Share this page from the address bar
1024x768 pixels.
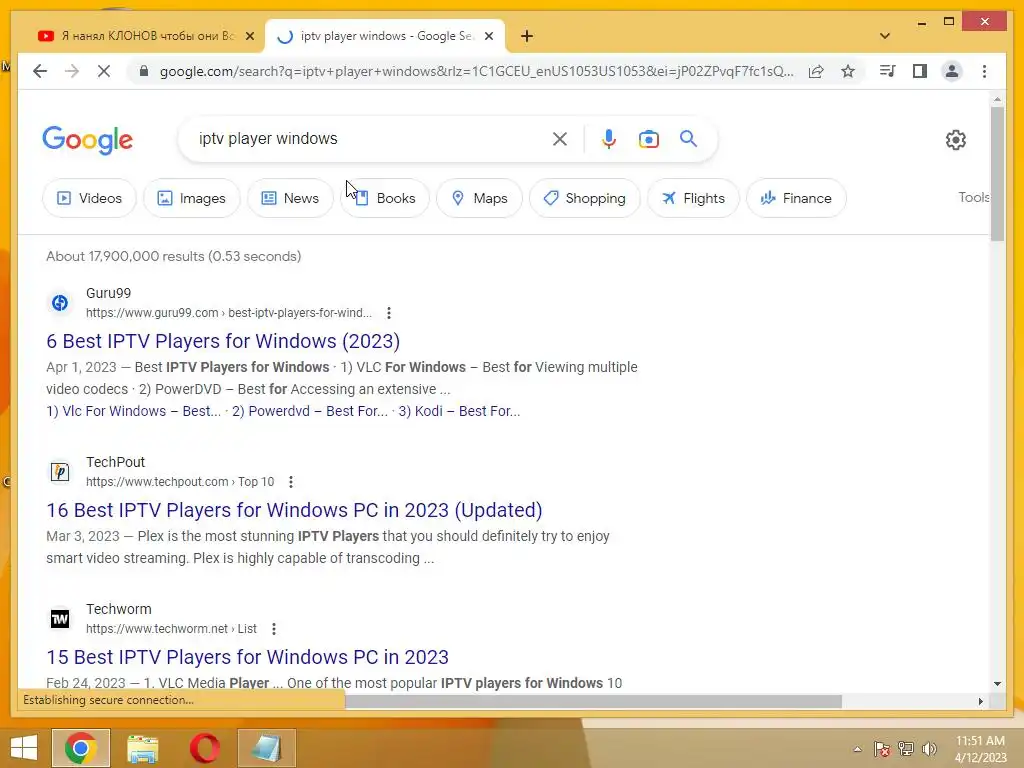pyautogui.click(x=816, y=71)
